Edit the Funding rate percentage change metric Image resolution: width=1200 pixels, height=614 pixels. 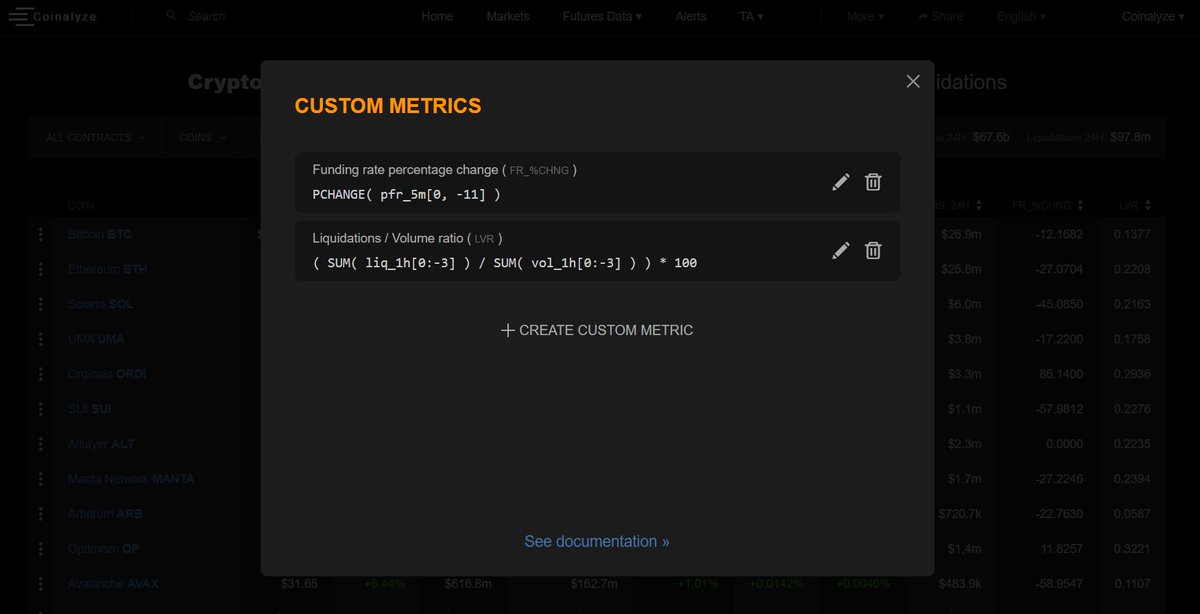[x=841, y=182]
